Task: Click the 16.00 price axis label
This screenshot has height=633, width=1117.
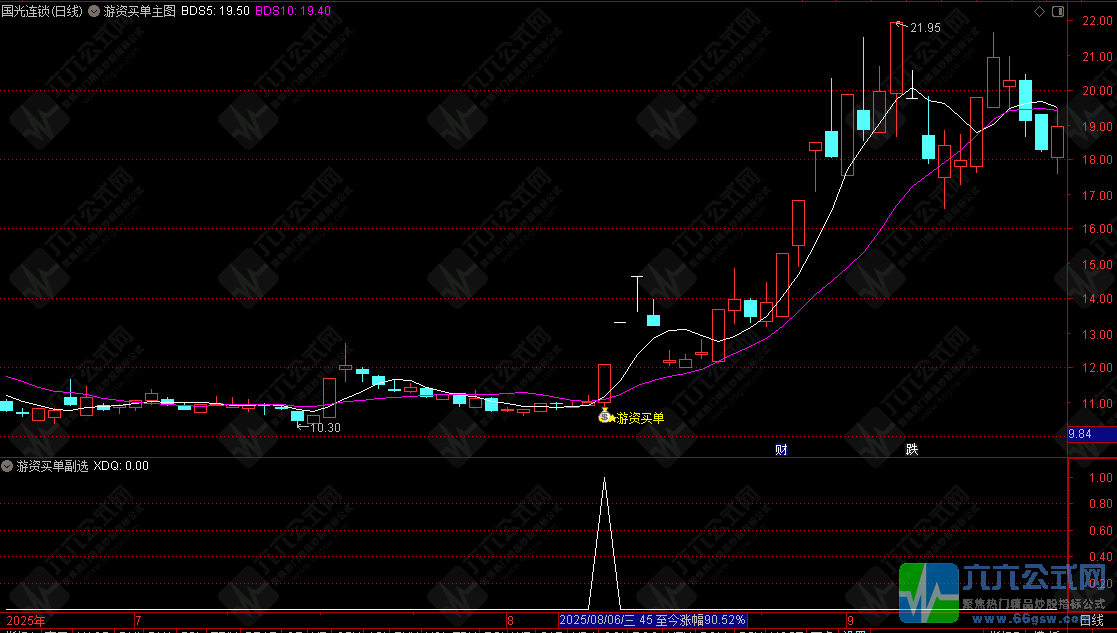Action: tap(1097, 229)
